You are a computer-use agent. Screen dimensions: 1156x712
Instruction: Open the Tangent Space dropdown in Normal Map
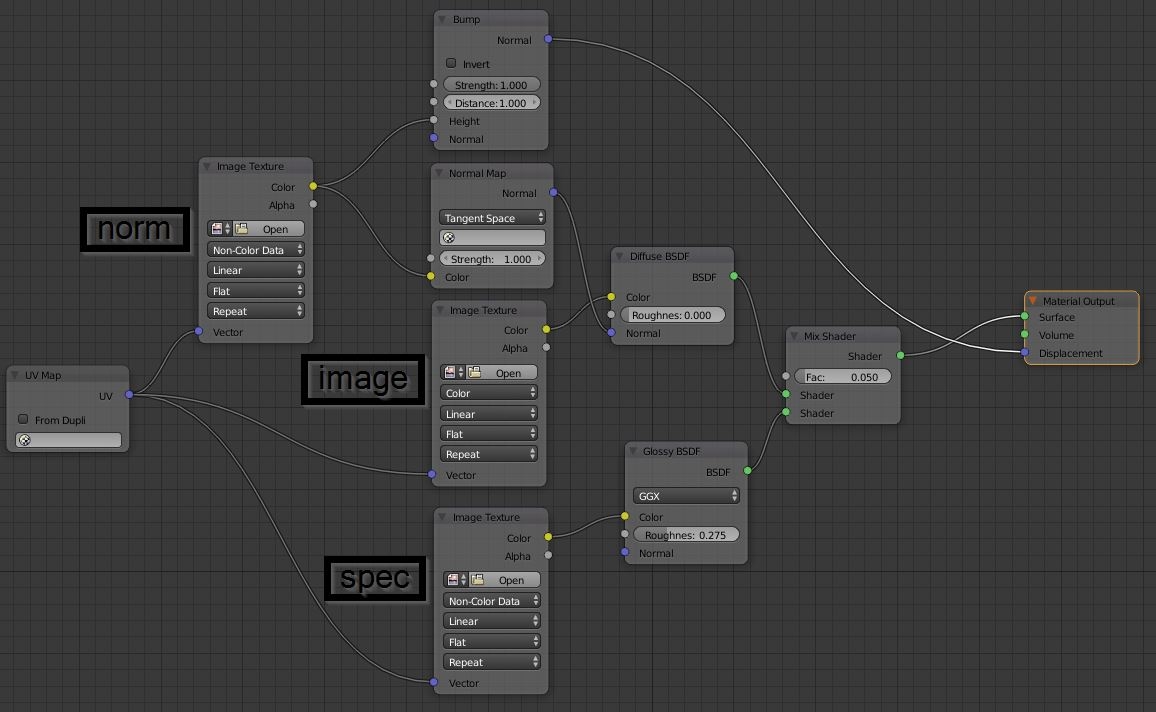(492, 218)
